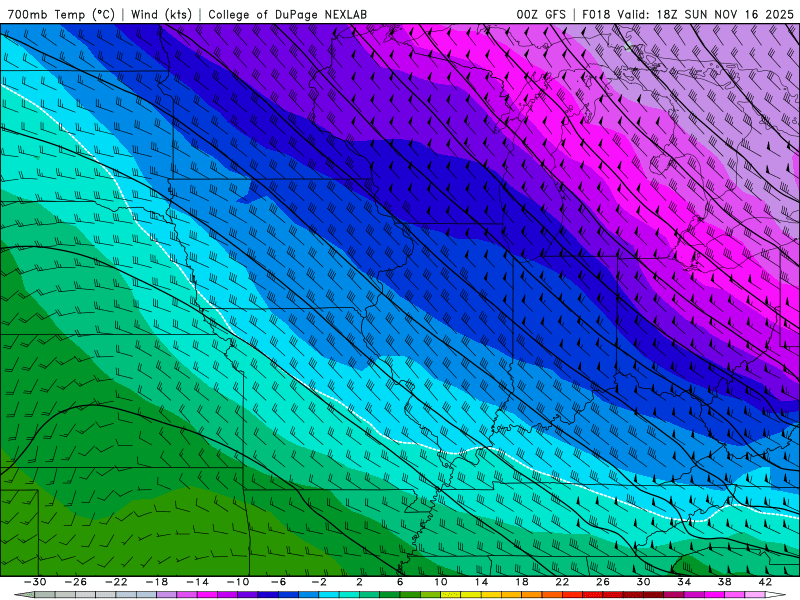Click the -18 value on the color scale
The image size is (800, 600).
tap(157, 582)
